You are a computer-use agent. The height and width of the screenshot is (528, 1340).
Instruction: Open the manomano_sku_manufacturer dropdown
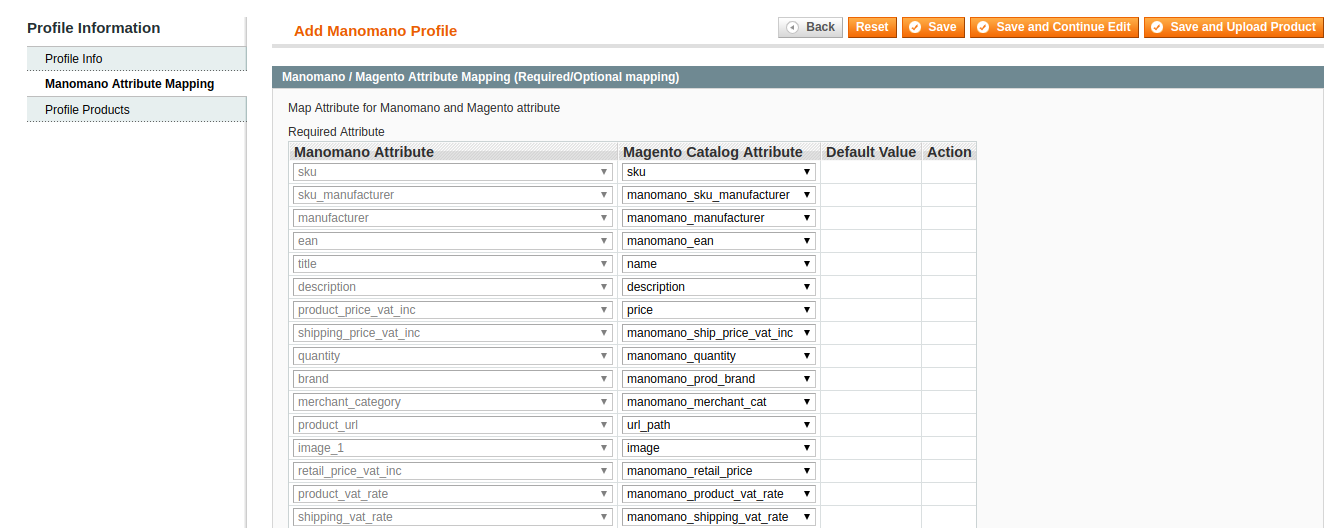tap(719, 195)
